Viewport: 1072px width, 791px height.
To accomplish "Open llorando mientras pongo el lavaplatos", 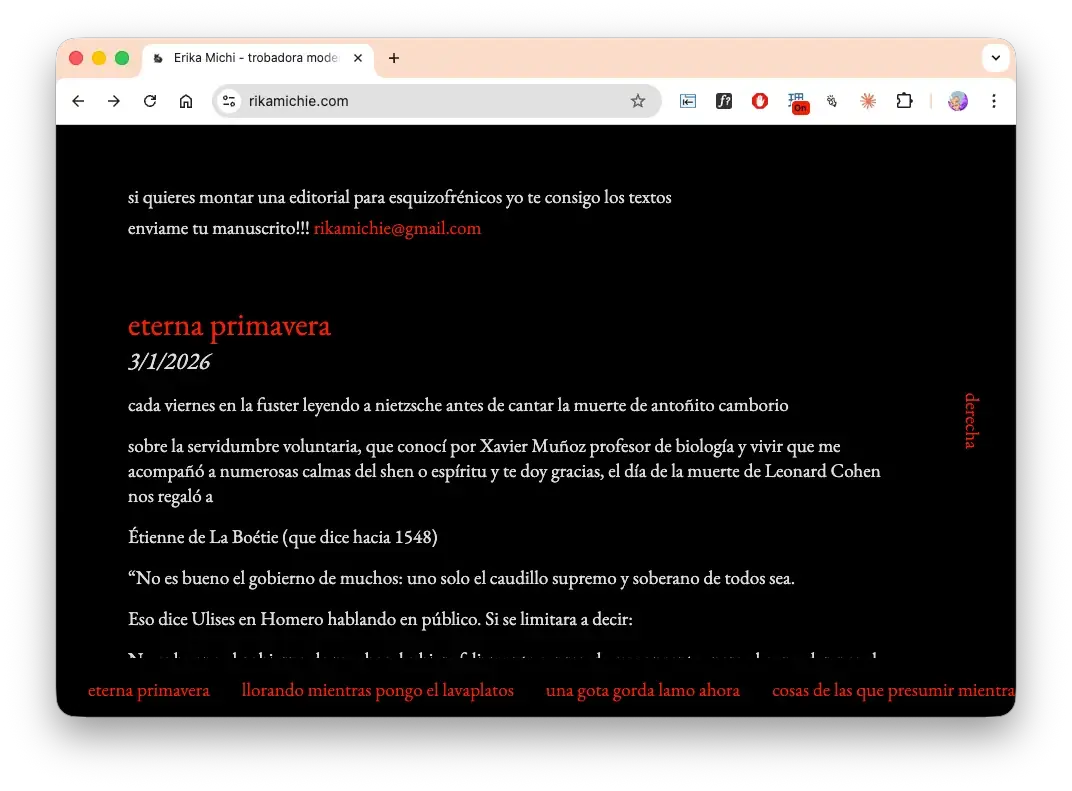I will tap(377, 691).
